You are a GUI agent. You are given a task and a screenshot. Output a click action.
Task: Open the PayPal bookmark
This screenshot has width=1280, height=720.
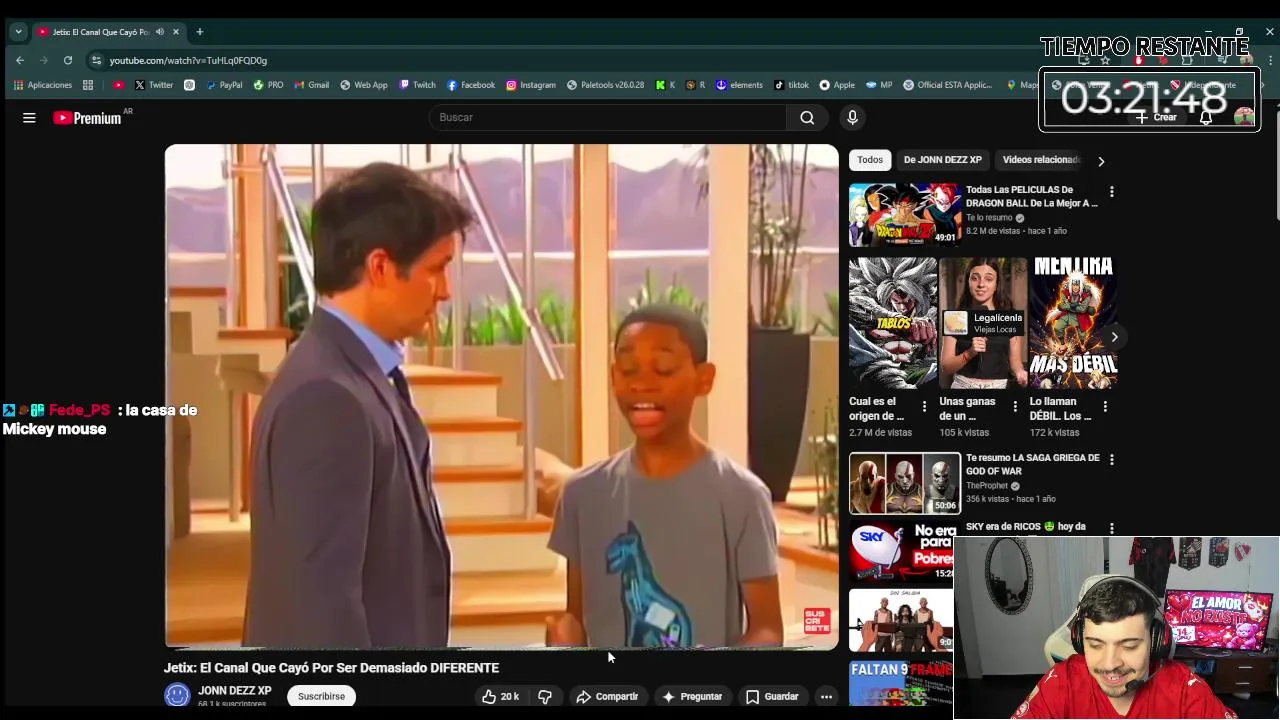(x=224, y=85)
